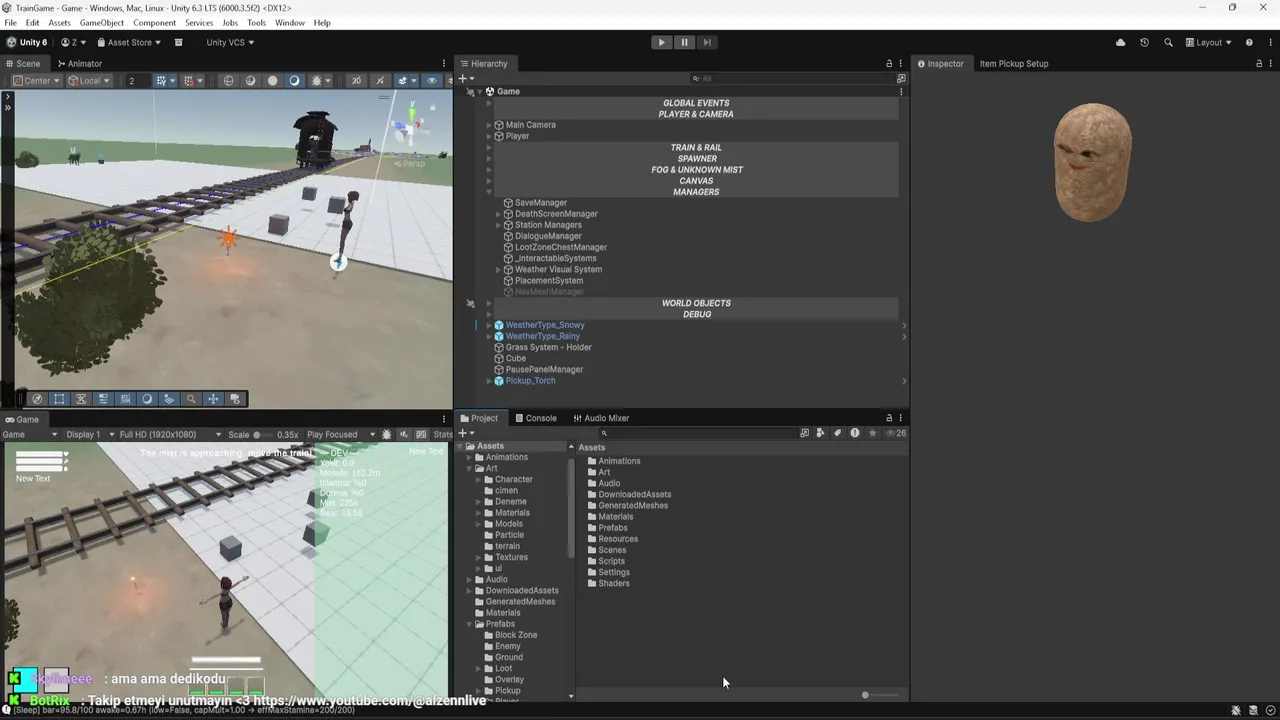Open the GameObject menu
The height and width of the screenshot is (720, 1280).
coord(102,22)
